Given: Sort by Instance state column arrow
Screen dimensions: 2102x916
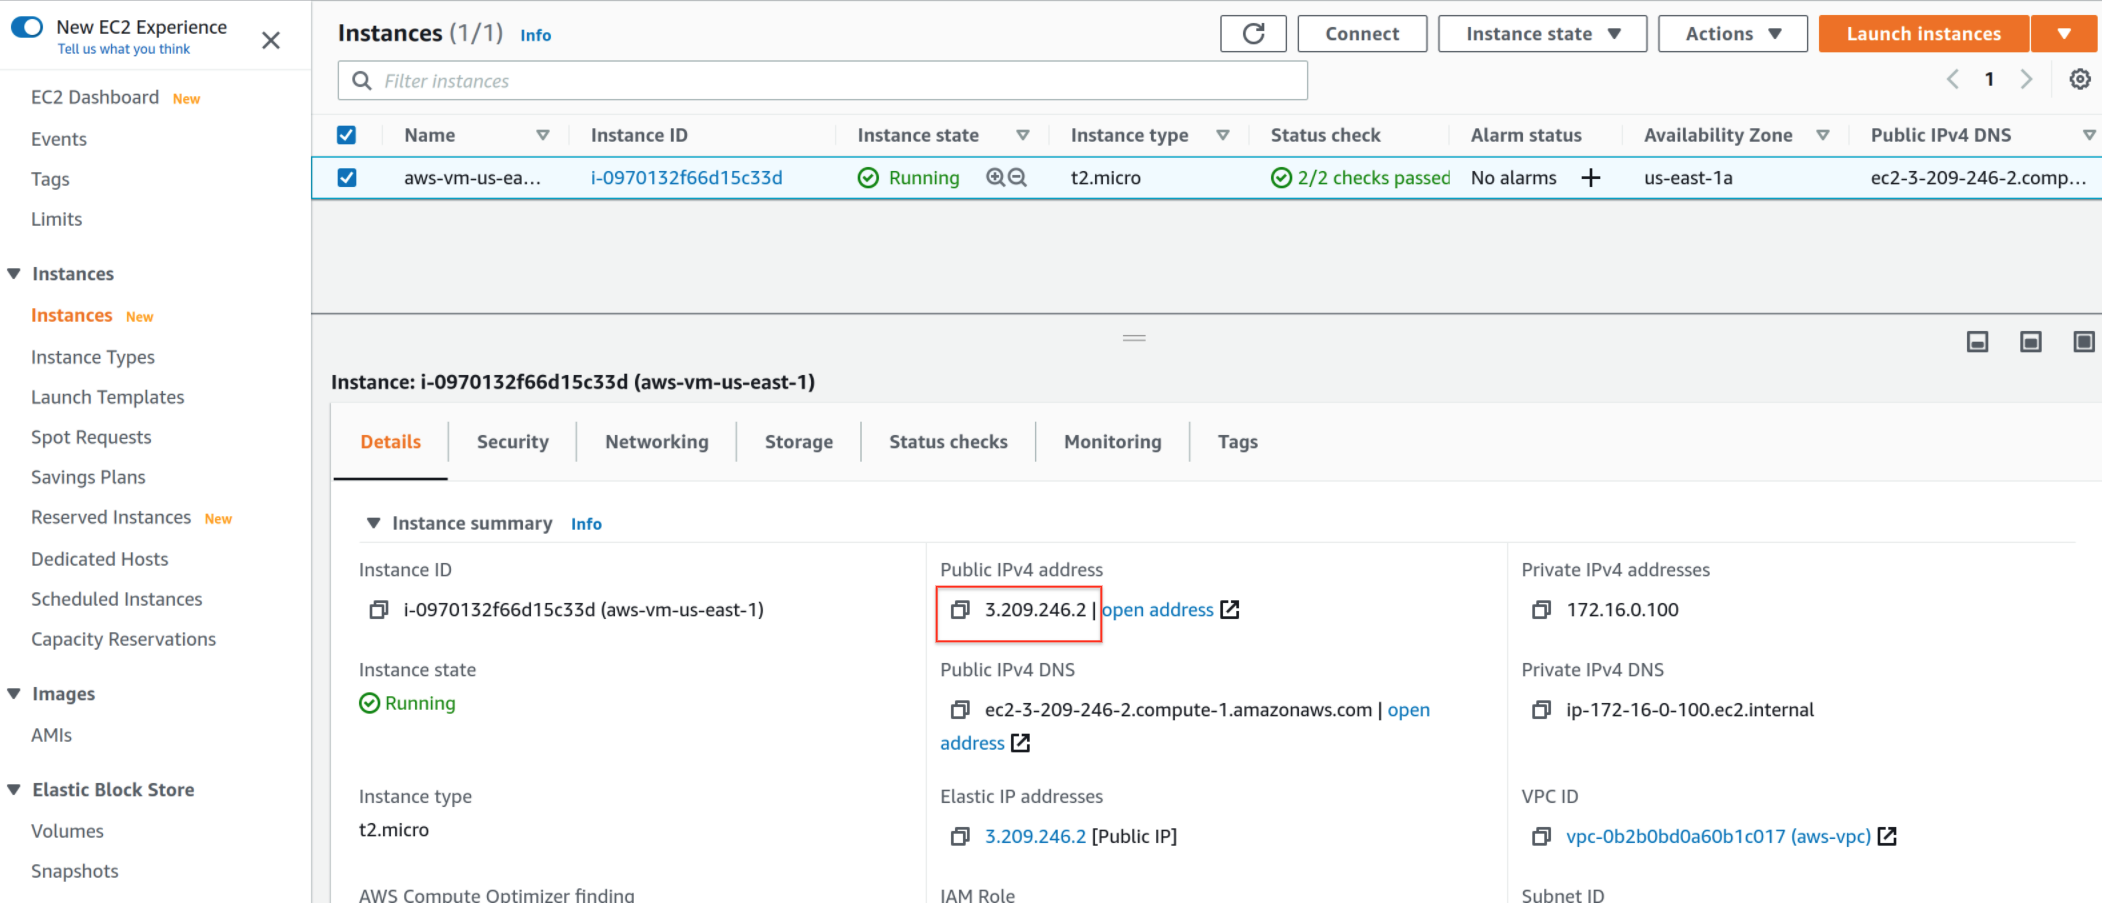Looking at the screenshot, I should [1023, 135].
